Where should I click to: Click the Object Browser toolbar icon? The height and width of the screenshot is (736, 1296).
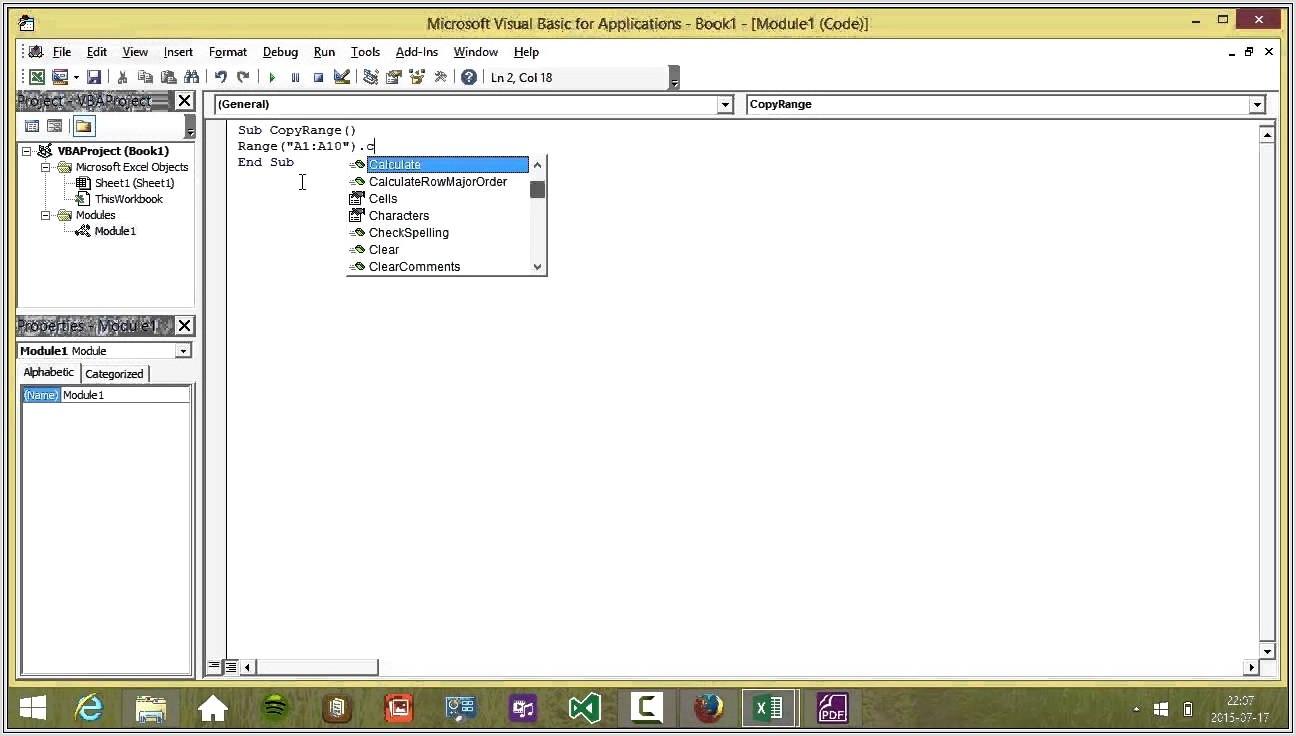(x=417, y=77)
